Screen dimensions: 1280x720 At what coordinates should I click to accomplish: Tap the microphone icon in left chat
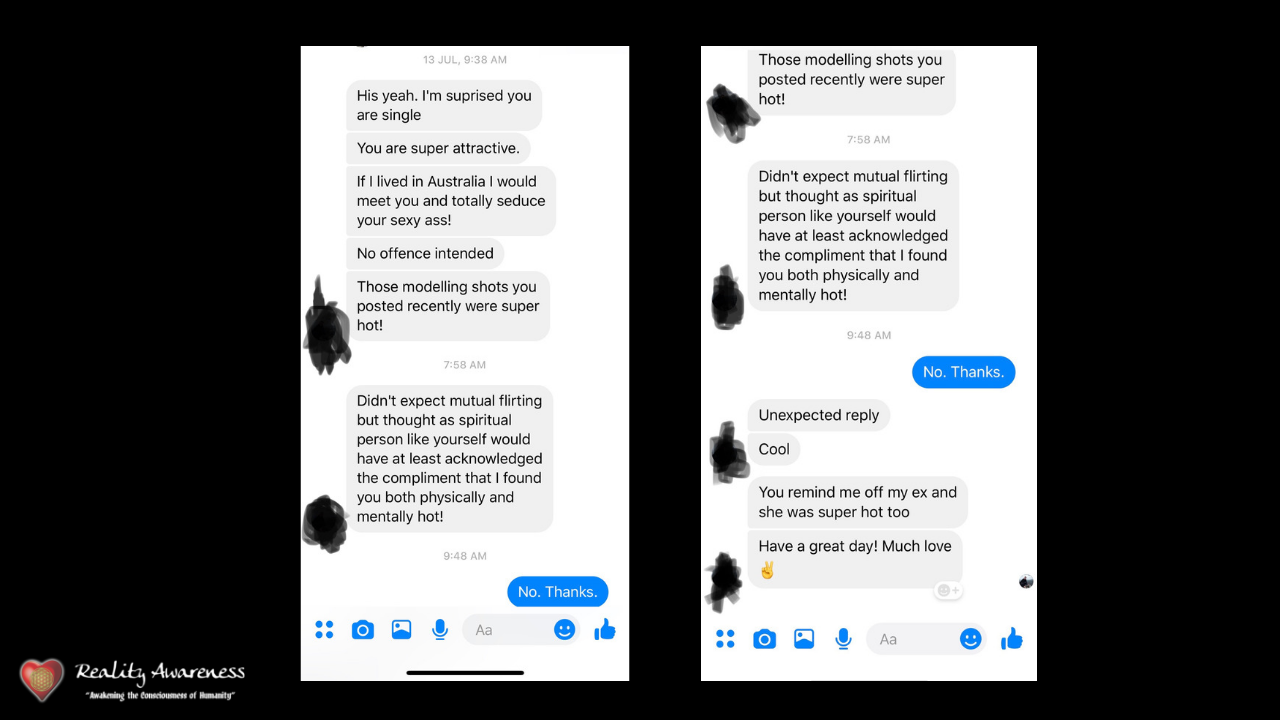(x=440, y=630)
